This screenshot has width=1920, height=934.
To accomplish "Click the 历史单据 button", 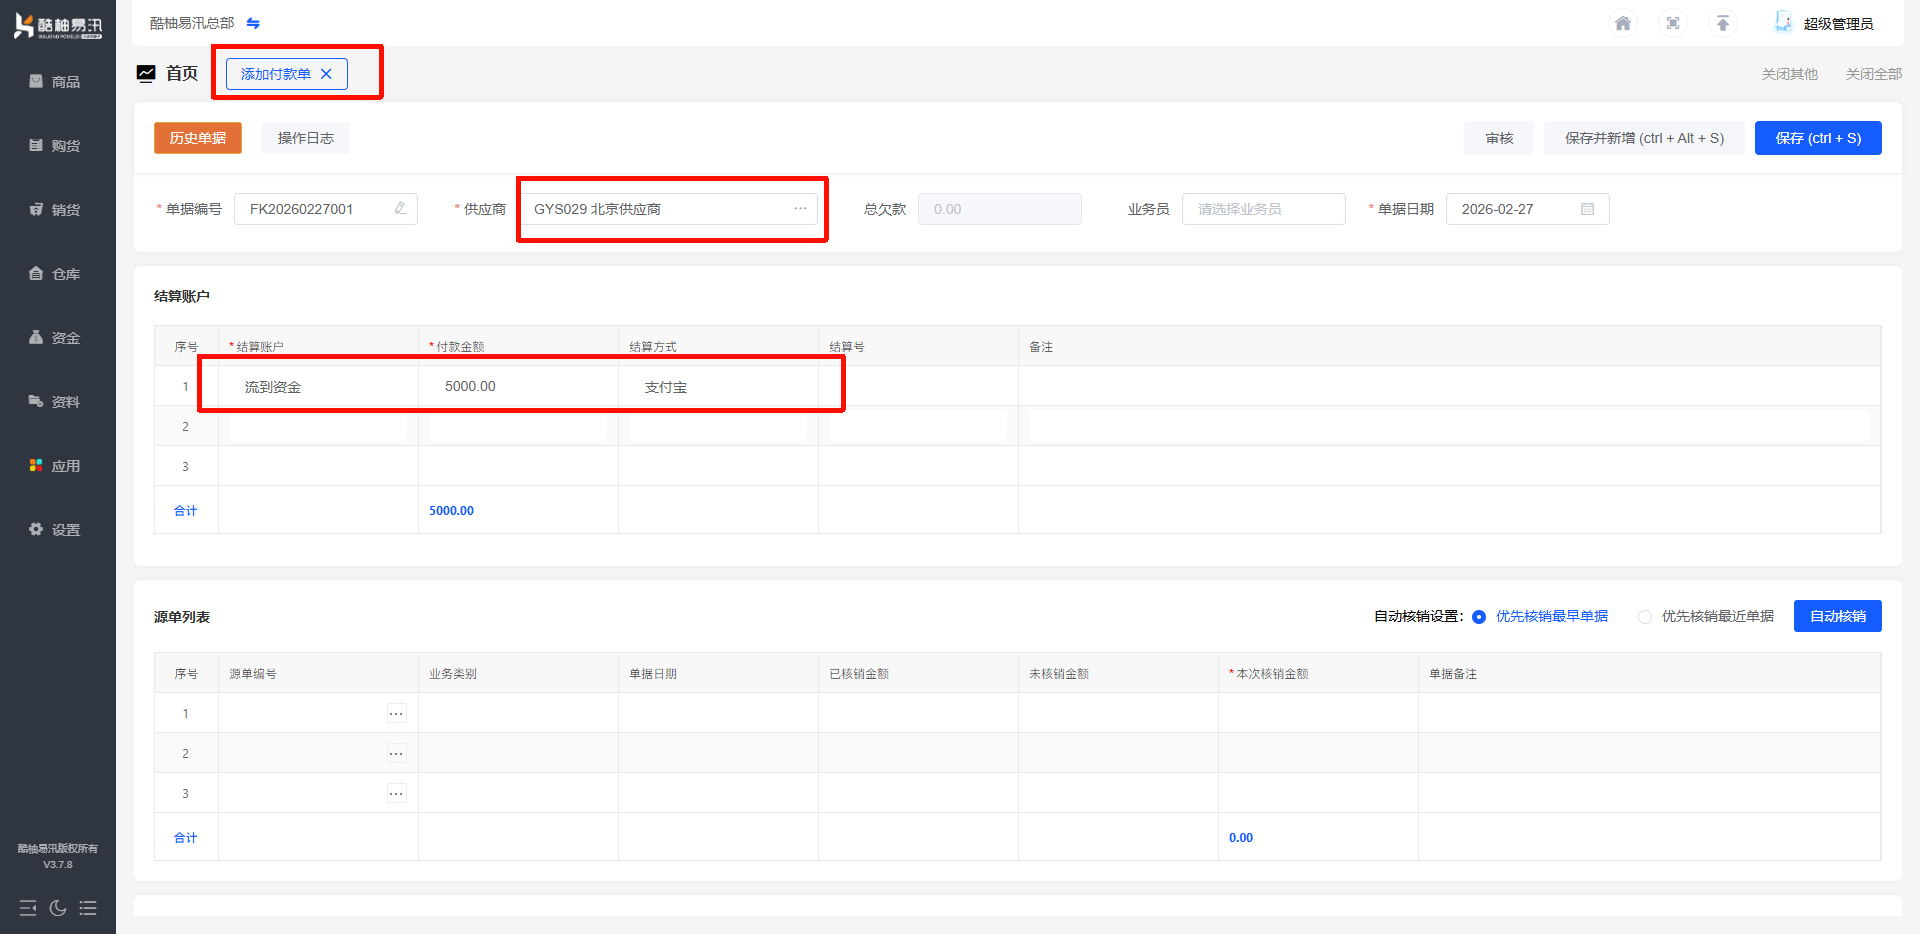I will click(x=198, y=138).
